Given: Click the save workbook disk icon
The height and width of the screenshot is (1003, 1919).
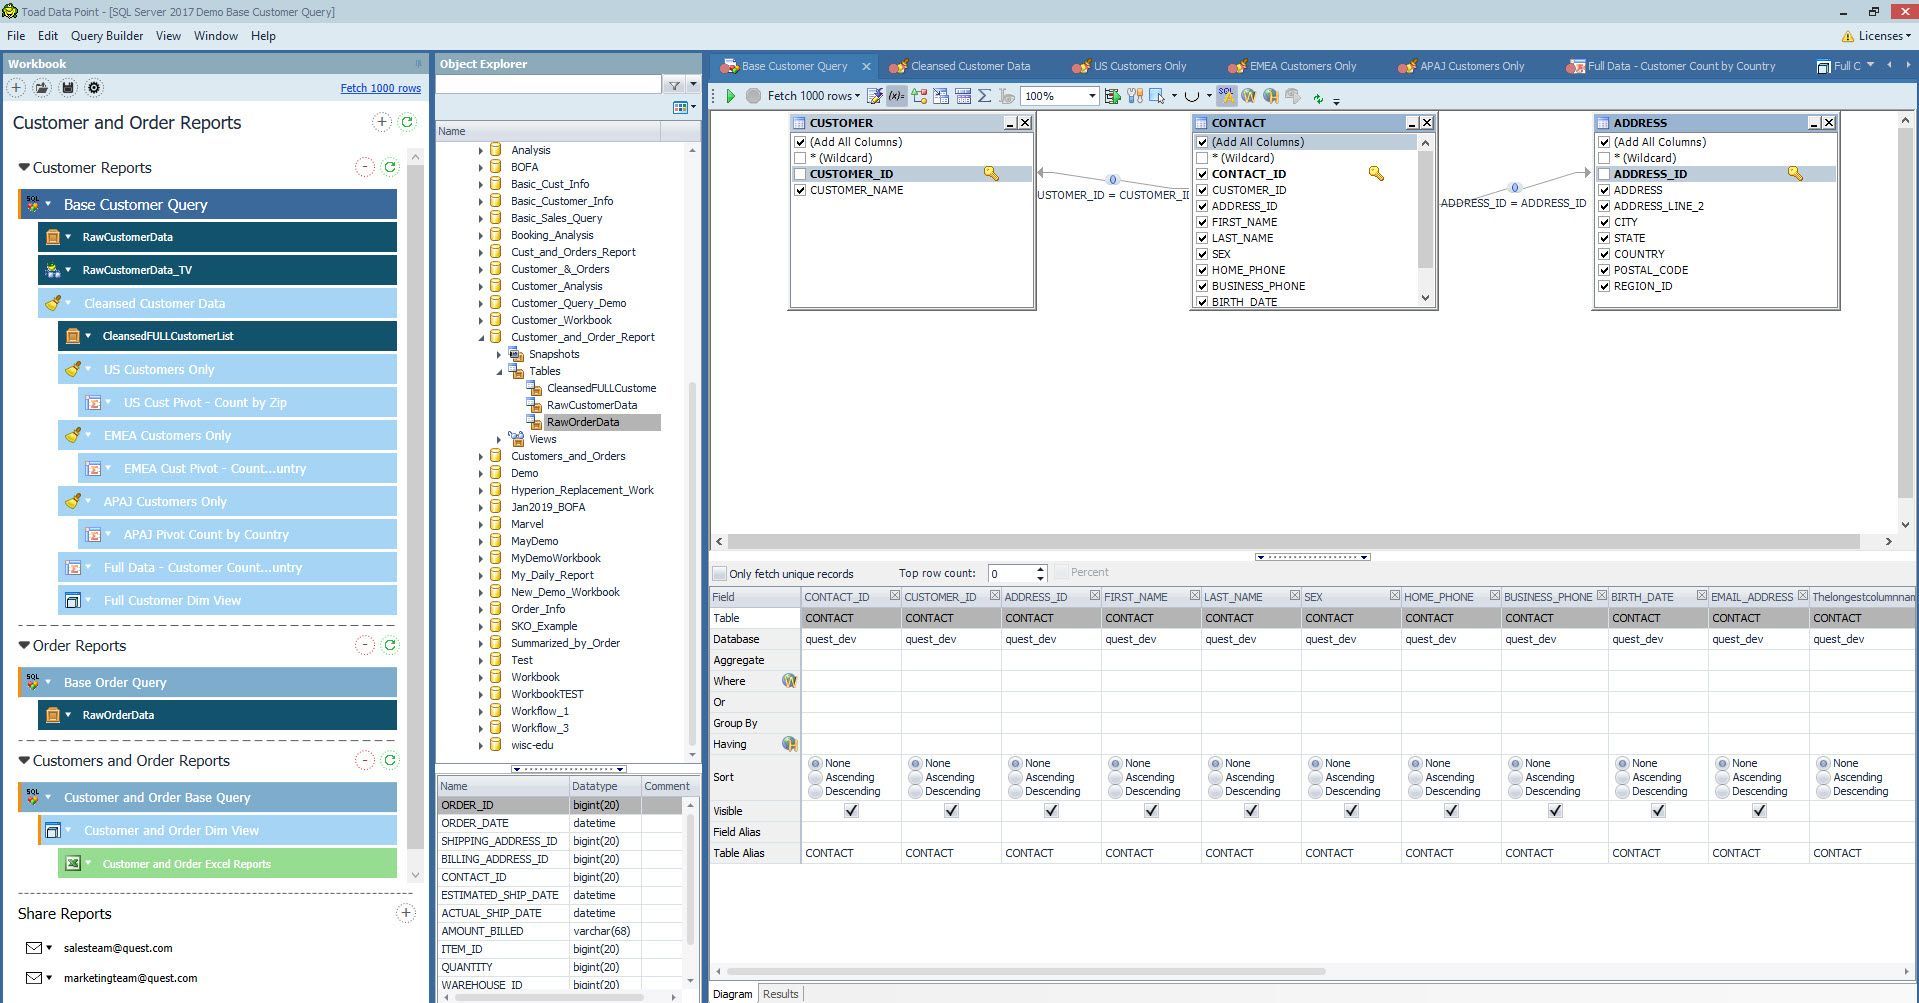Looking at the screenshot, I should [68, 88].
